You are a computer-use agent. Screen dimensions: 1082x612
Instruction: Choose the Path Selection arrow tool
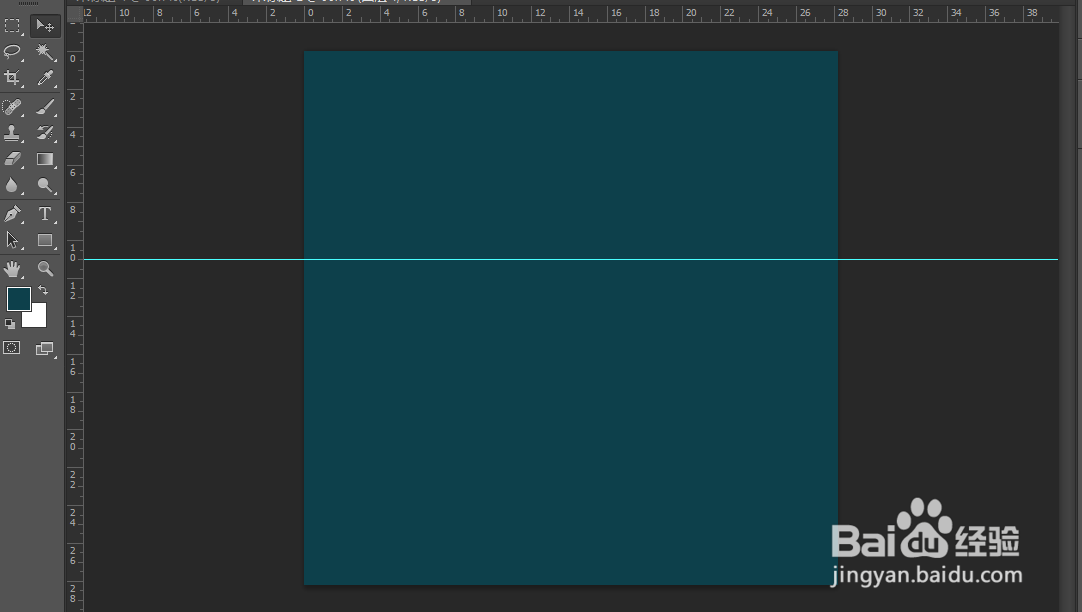coord(12,240)
